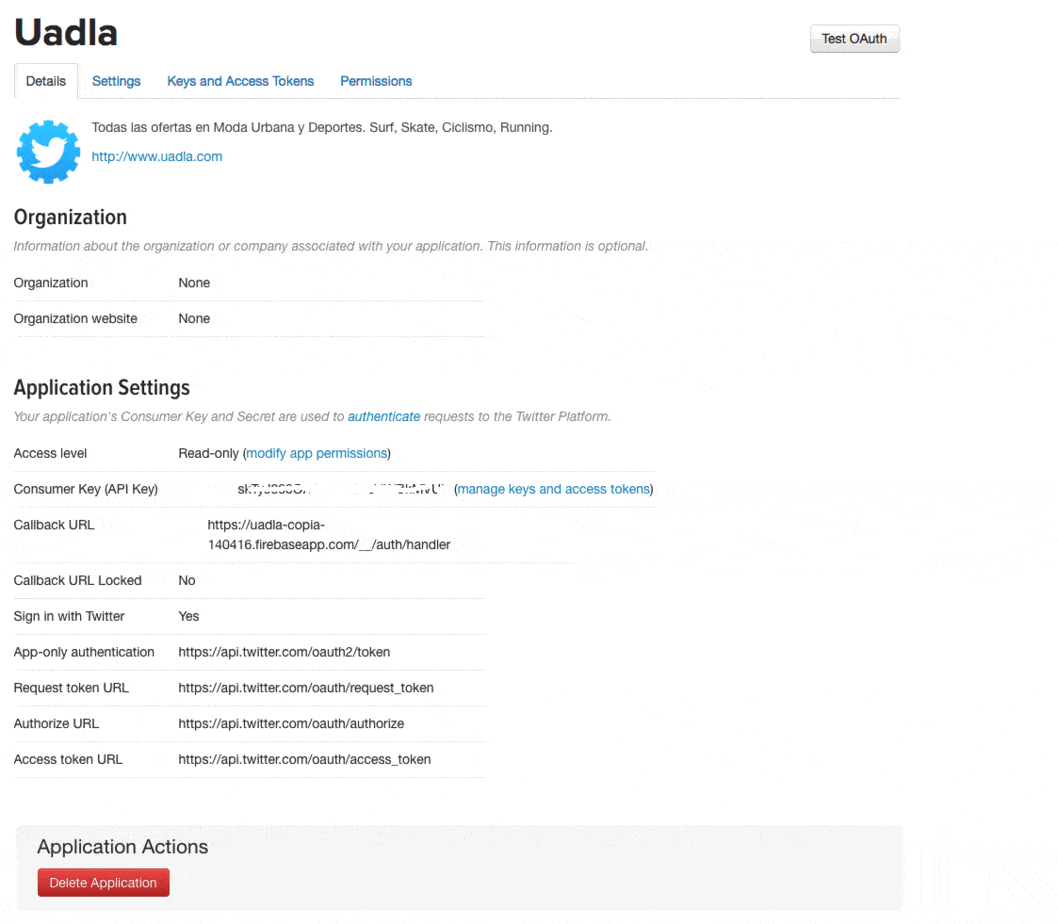Click the Callback URL Locked label
Viewport: 1057px width, 924px height.
78,580
